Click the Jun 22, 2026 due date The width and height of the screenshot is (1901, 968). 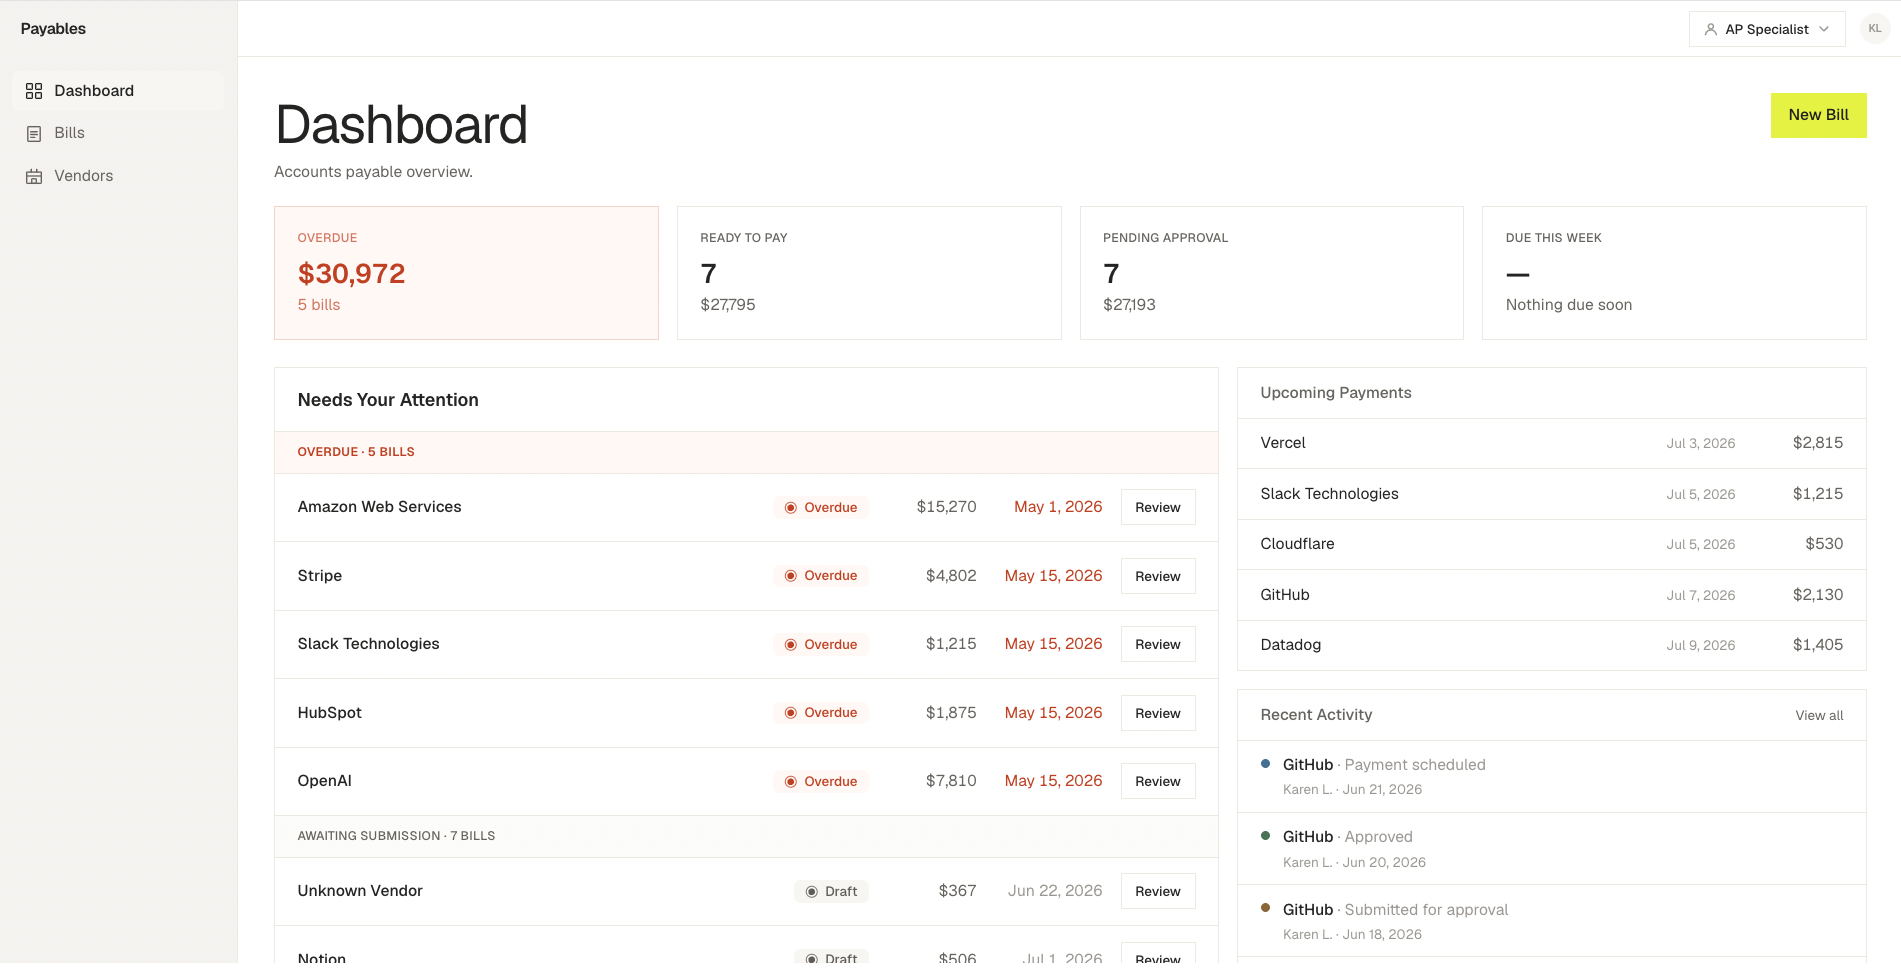[x=1055, y=891]
